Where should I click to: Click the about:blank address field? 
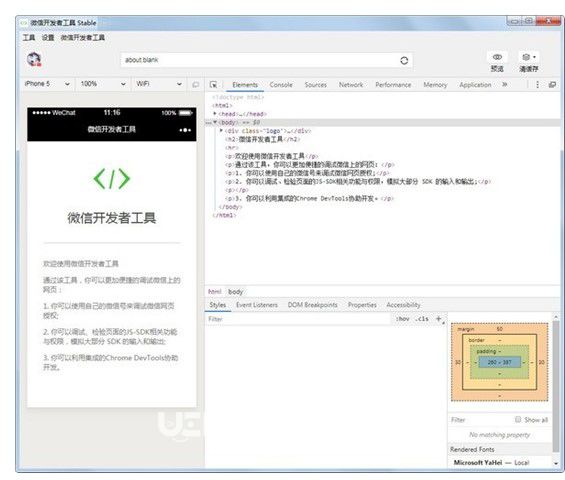(x=259, y=60)
